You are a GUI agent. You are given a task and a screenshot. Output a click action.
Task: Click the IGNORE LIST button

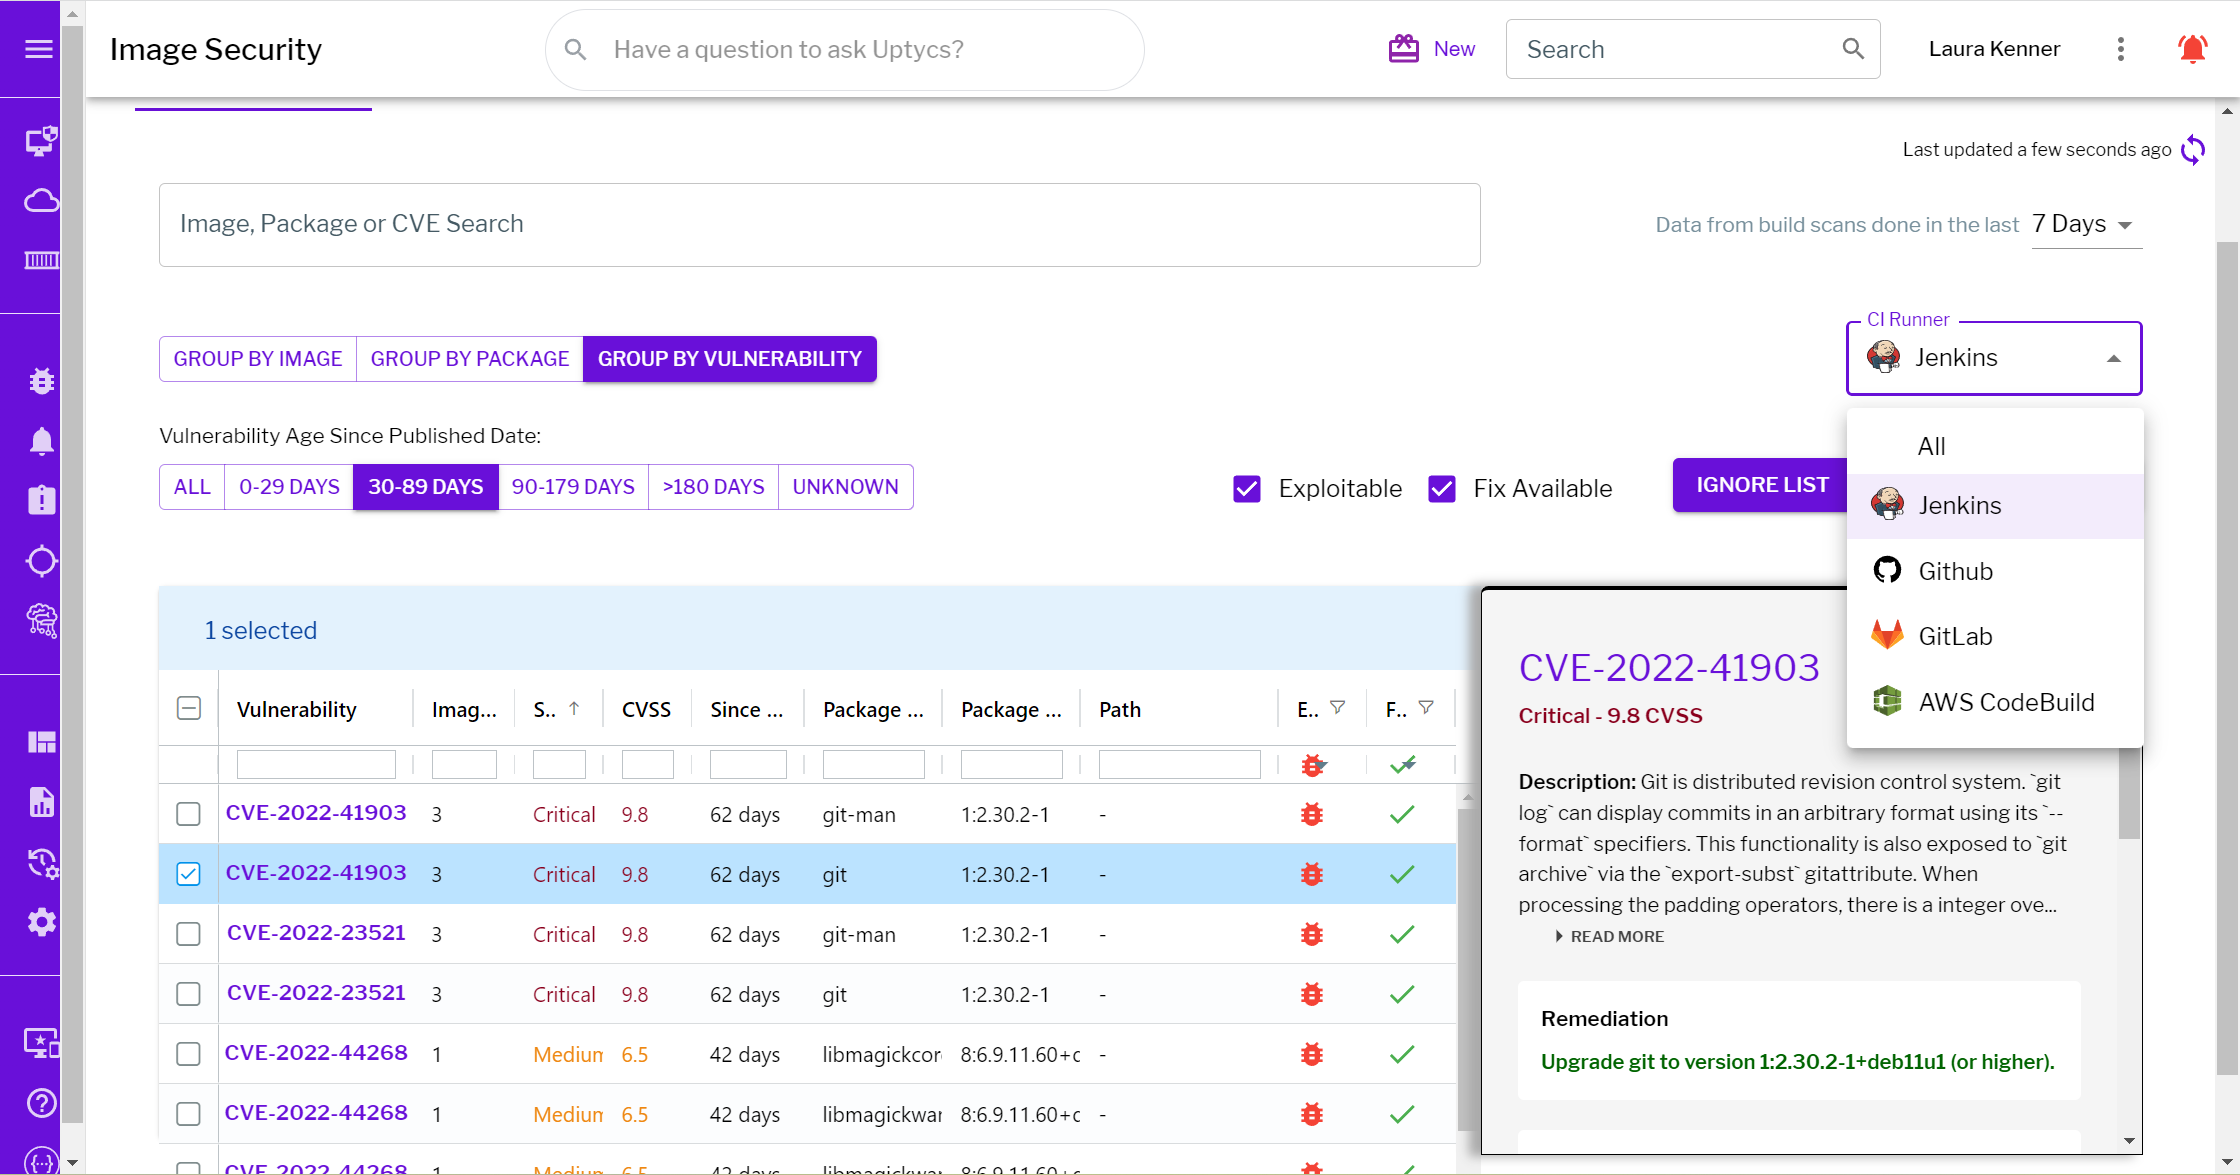click(x=1766, y=483)
